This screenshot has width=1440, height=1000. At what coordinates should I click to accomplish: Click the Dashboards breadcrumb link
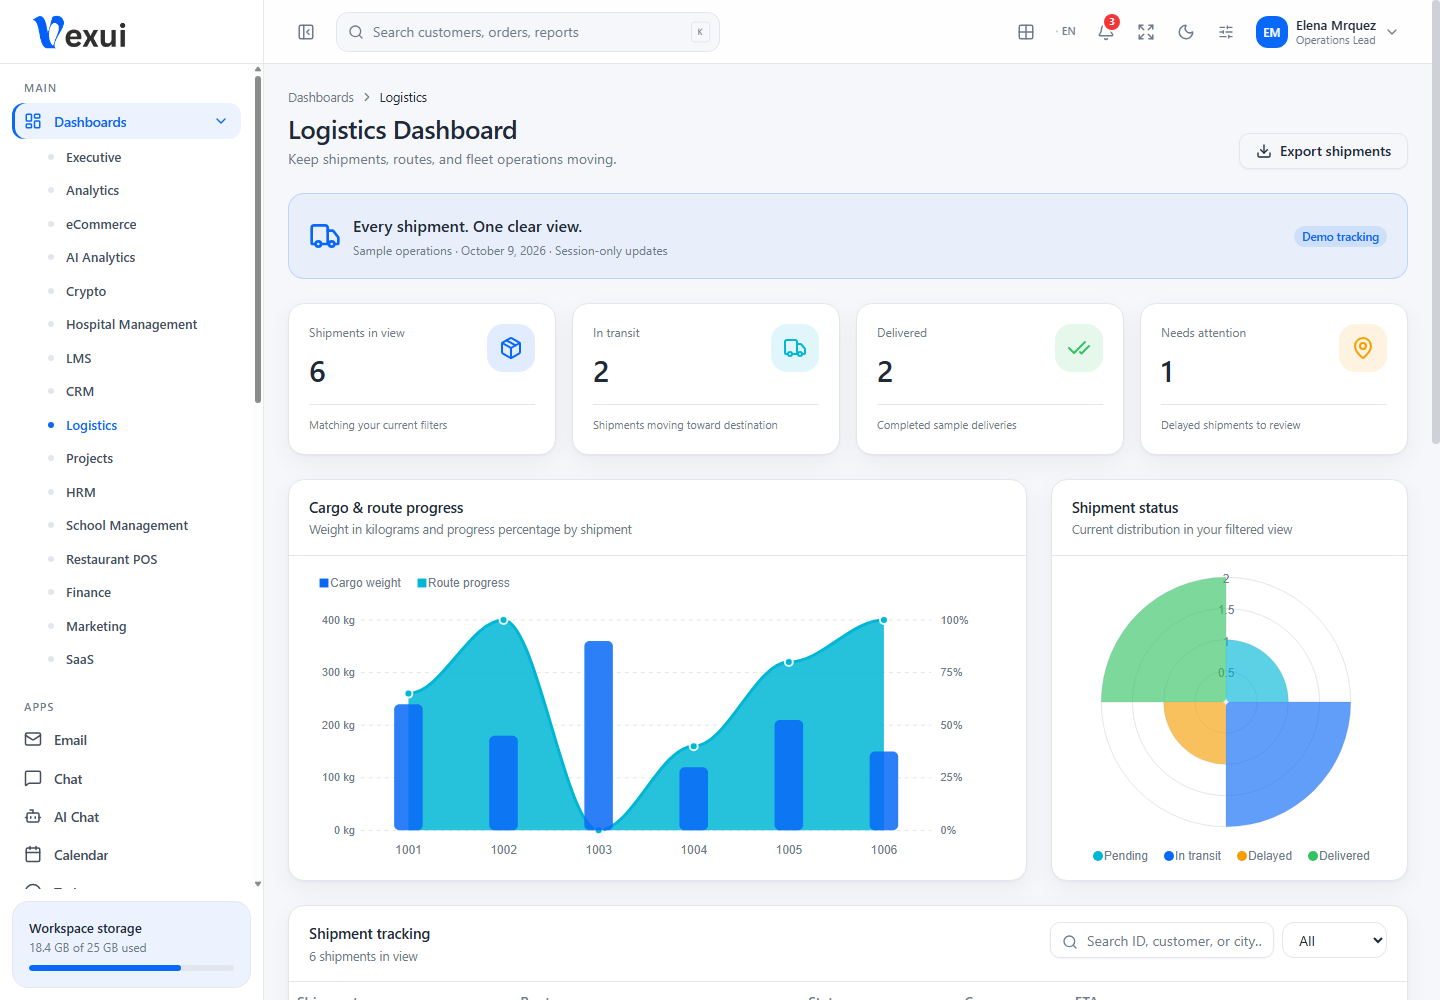321,97
